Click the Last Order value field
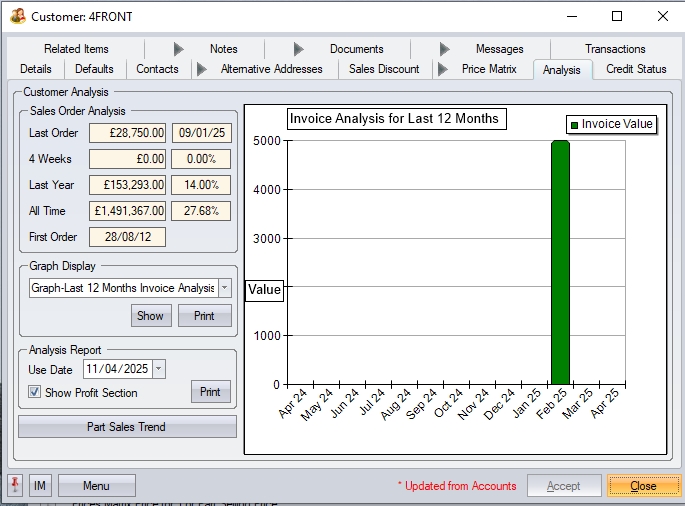The image size is (685, 506). (127, 133)
